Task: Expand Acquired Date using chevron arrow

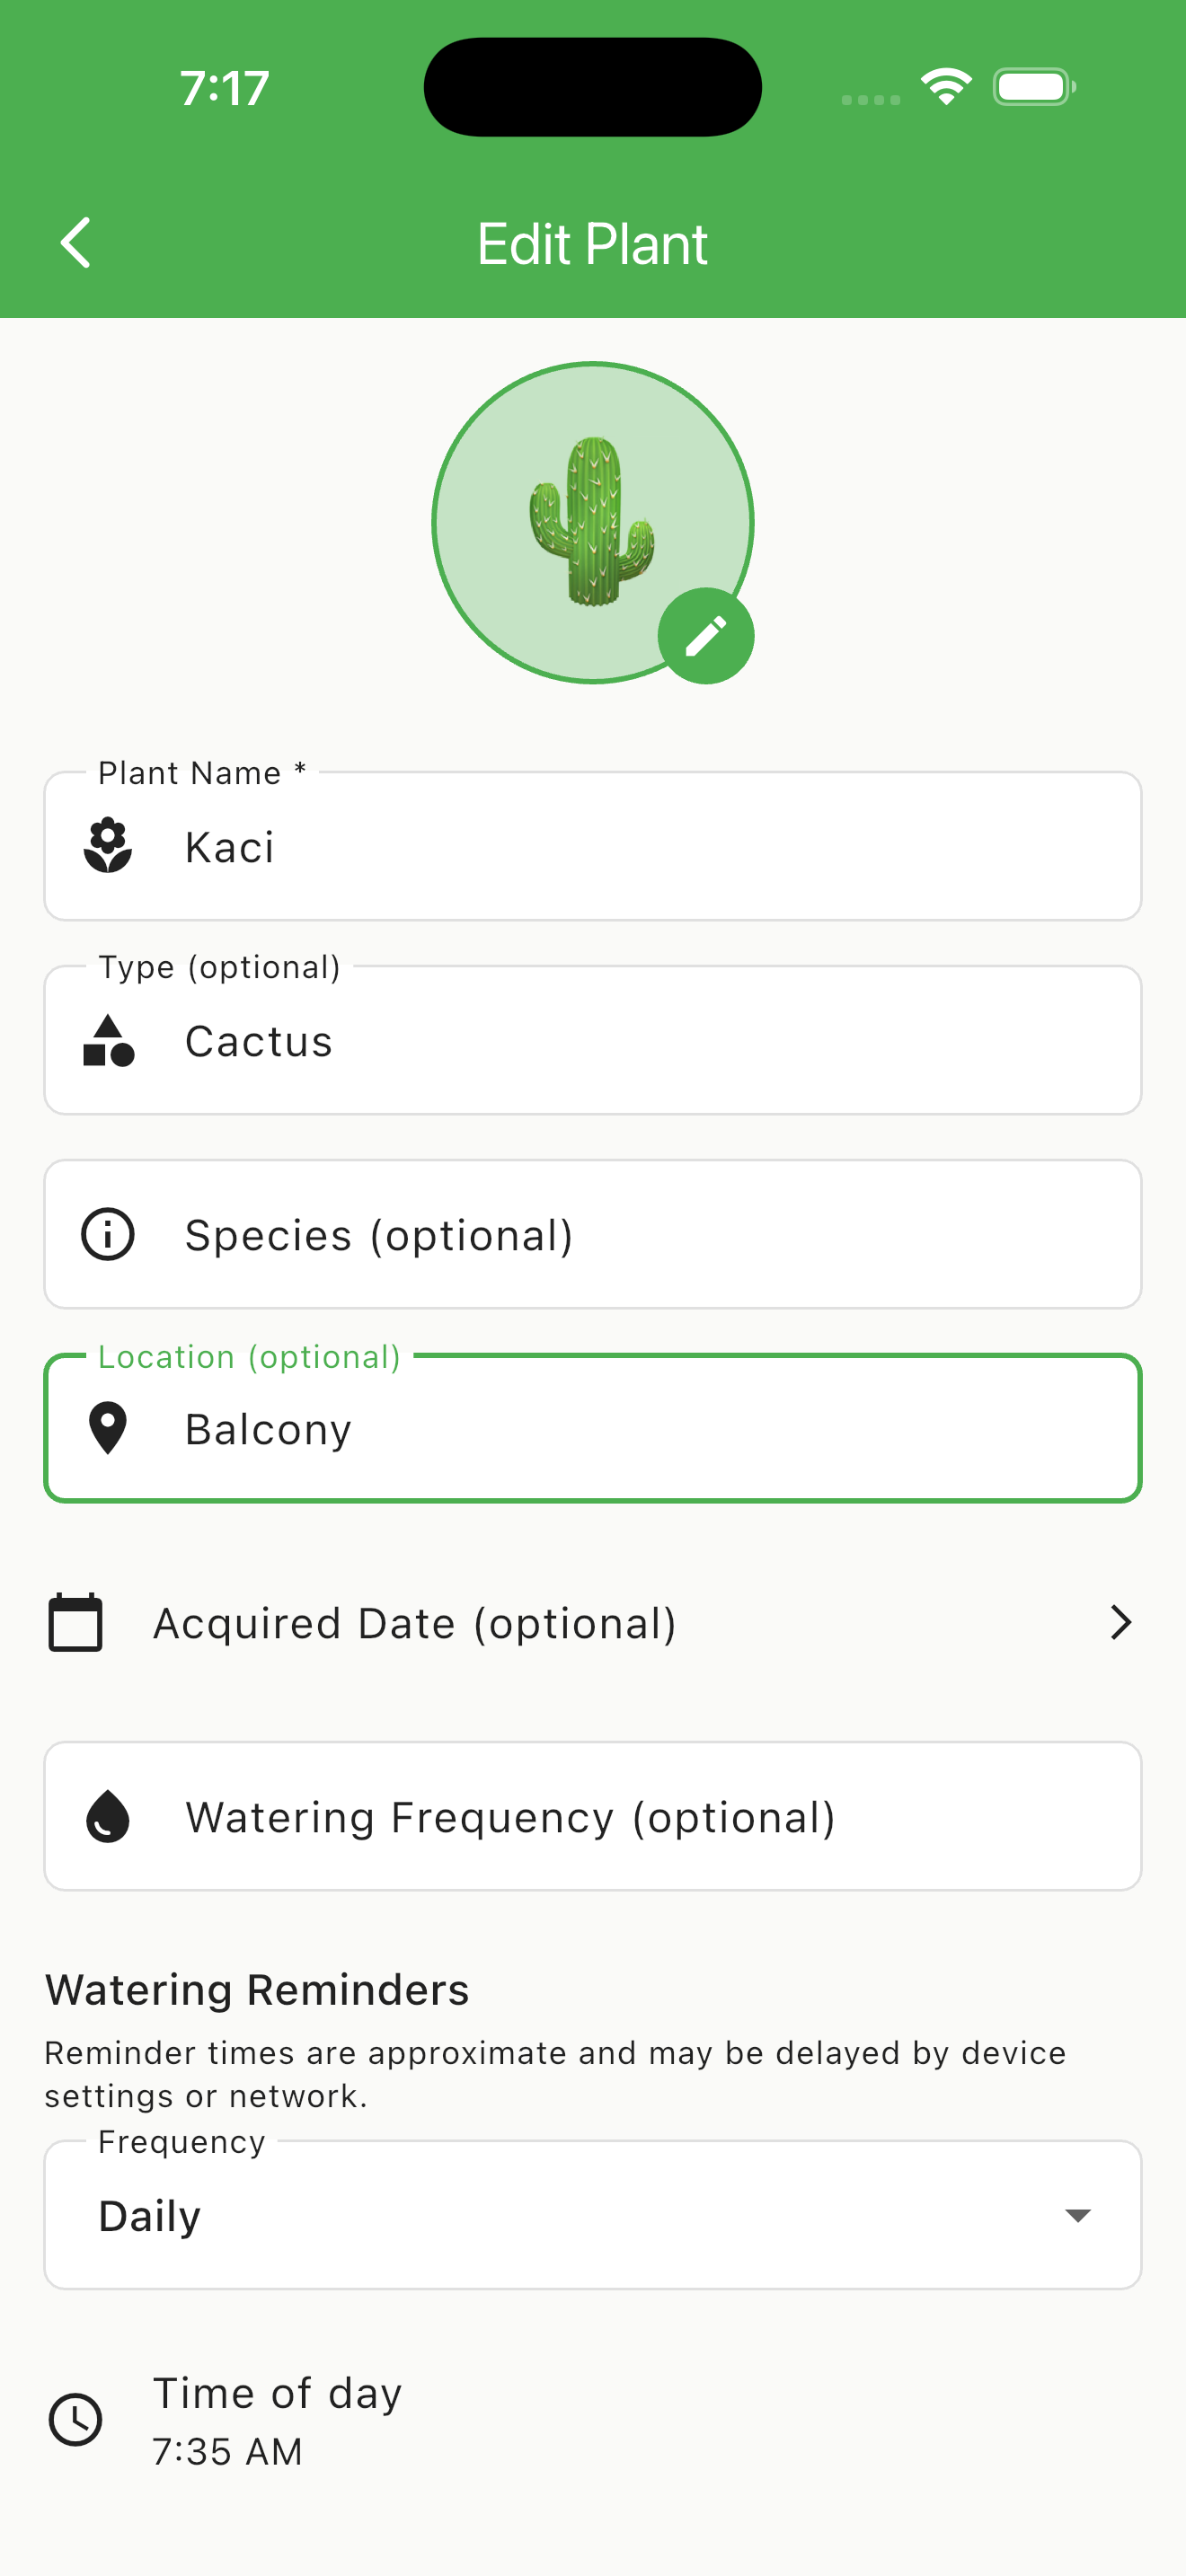Action: point(1121,1622)
